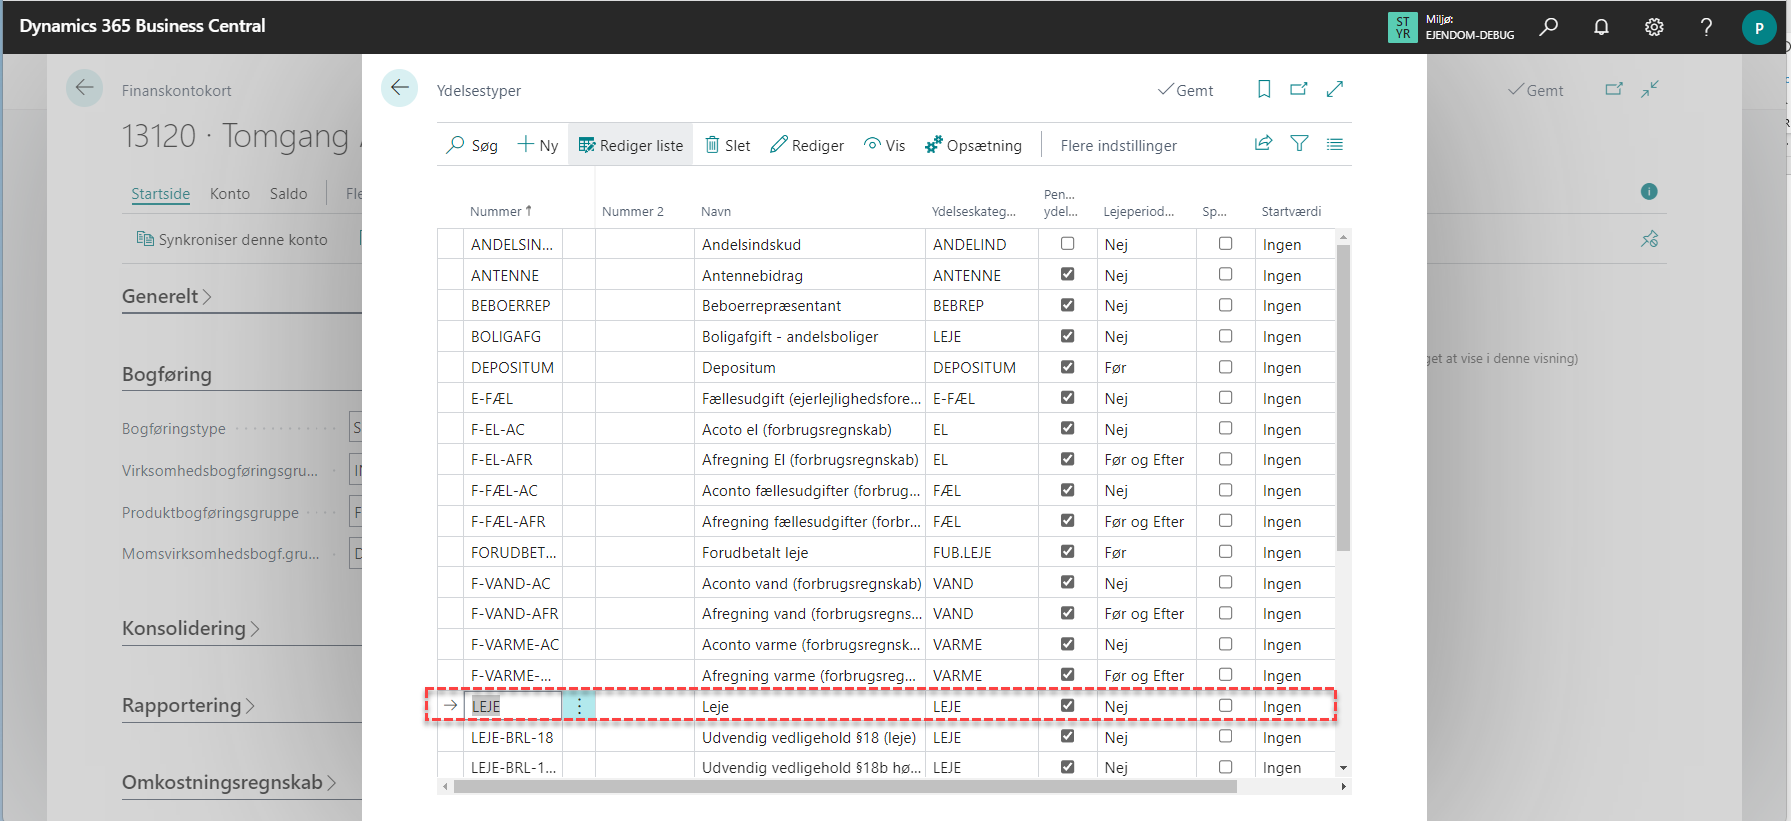Image resolution: width=1791 pixels, height=821 pixels.
Task: Select the Konto tab
Action: tap(230, 194)
